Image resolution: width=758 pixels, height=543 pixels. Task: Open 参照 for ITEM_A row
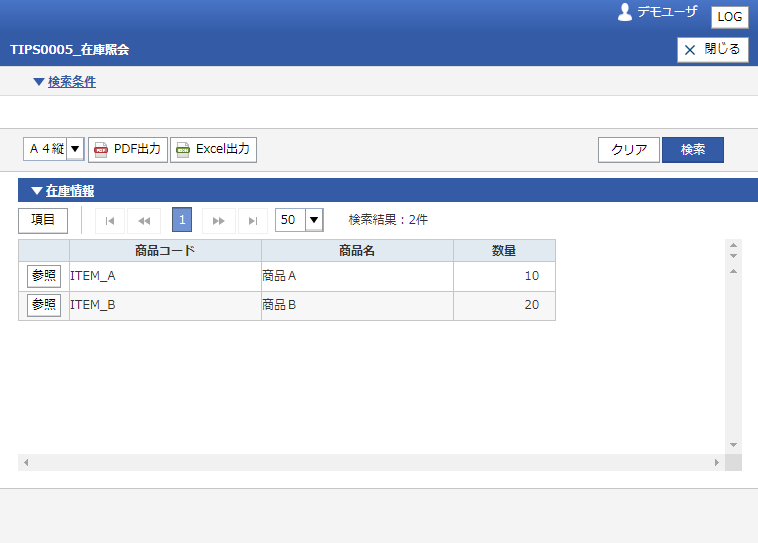pyautogui.click(x=44, y=276)
